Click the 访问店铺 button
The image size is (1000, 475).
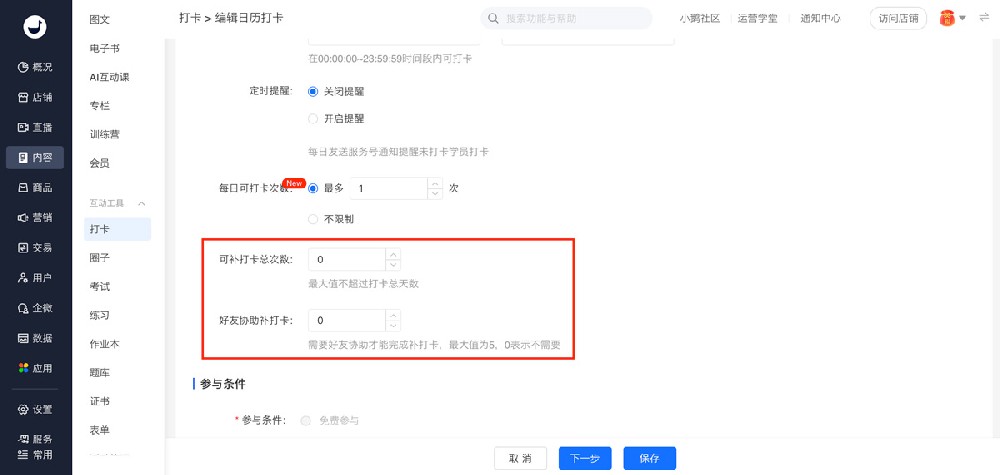[899, 18]
